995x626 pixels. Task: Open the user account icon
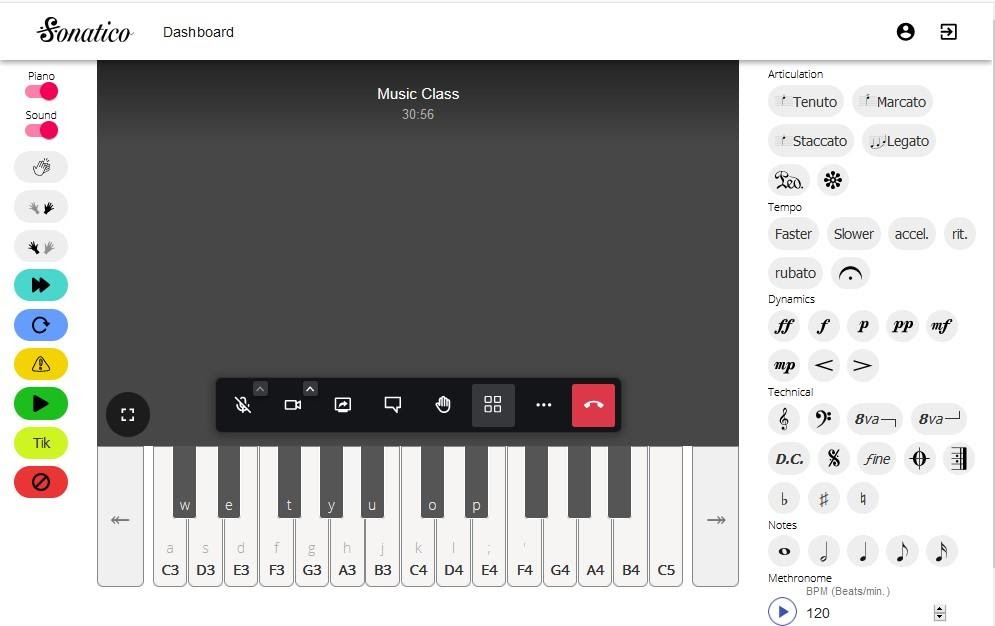tap(906, 32)
